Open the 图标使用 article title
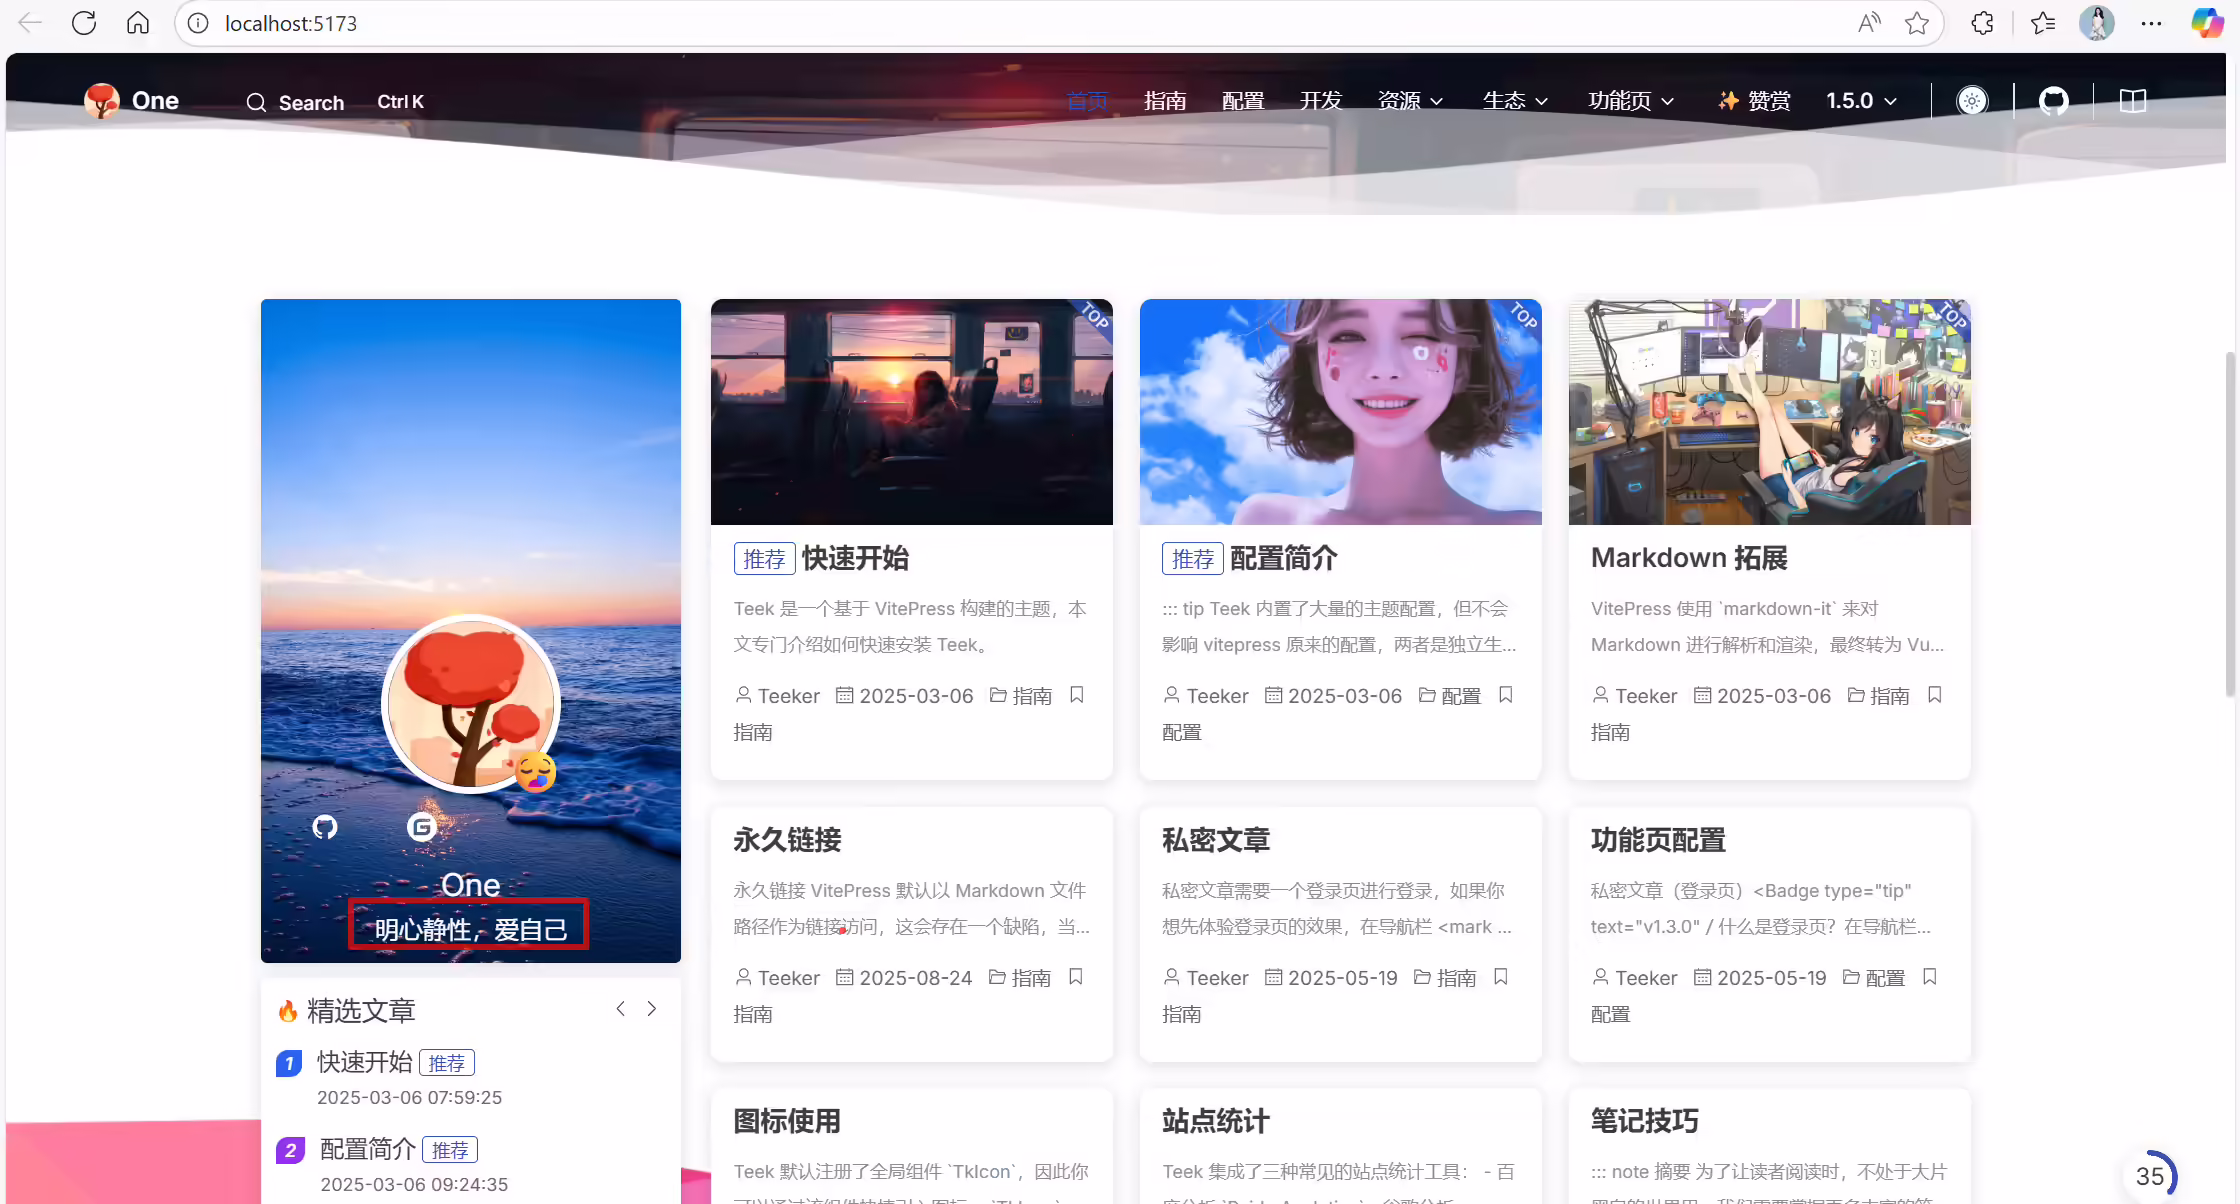 (x=787, y=1121)
